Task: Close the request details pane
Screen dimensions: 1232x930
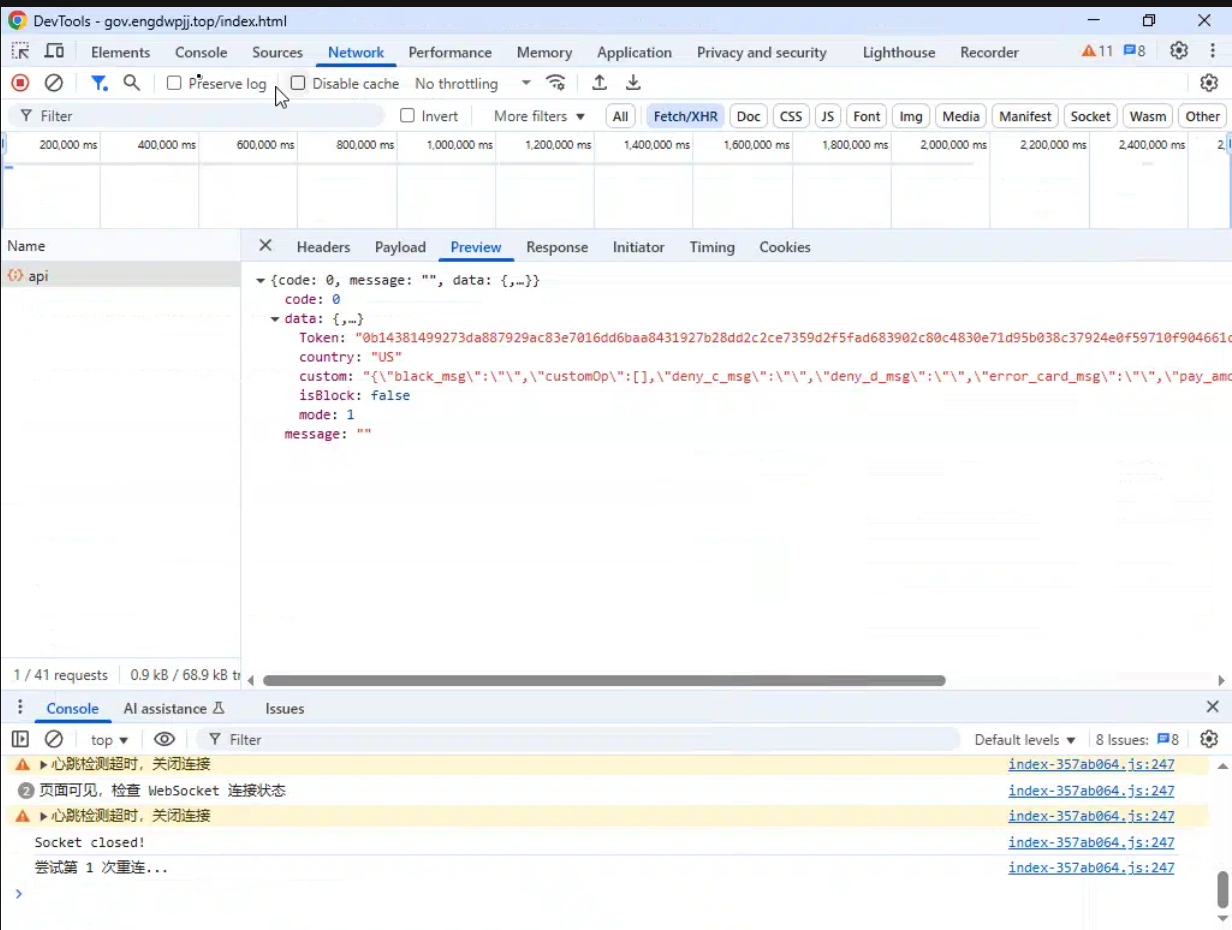Action: click(x=265, y=246)
